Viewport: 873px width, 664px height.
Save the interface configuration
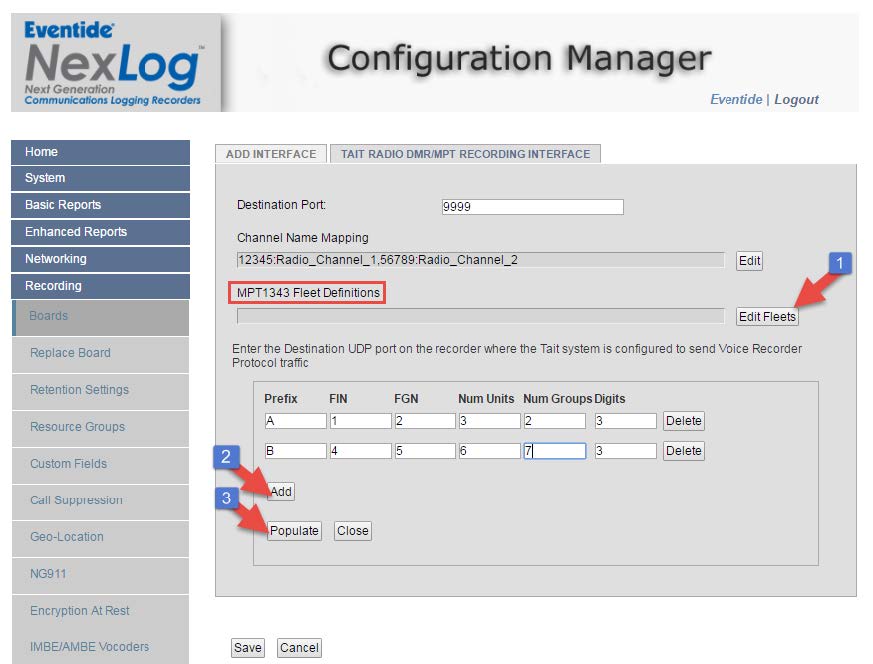(x=247, y=648)
